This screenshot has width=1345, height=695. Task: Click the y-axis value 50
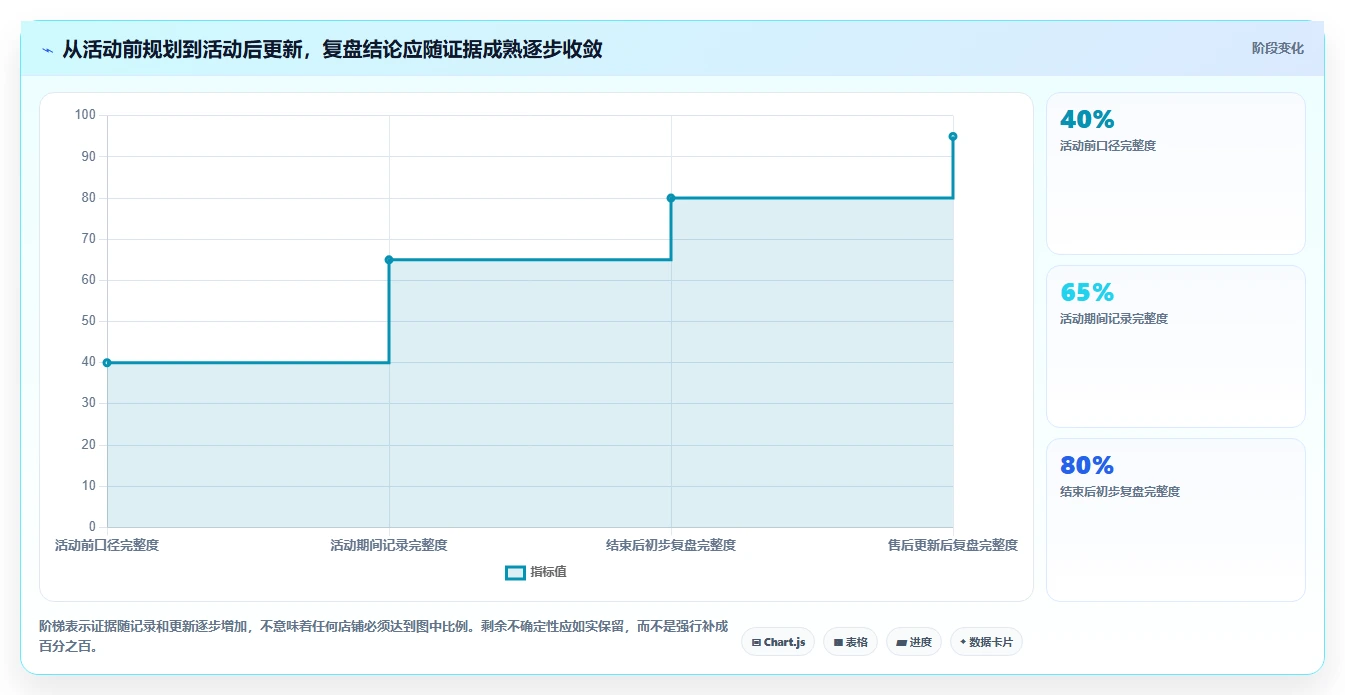pyautogui.click(x=89, y=321)
